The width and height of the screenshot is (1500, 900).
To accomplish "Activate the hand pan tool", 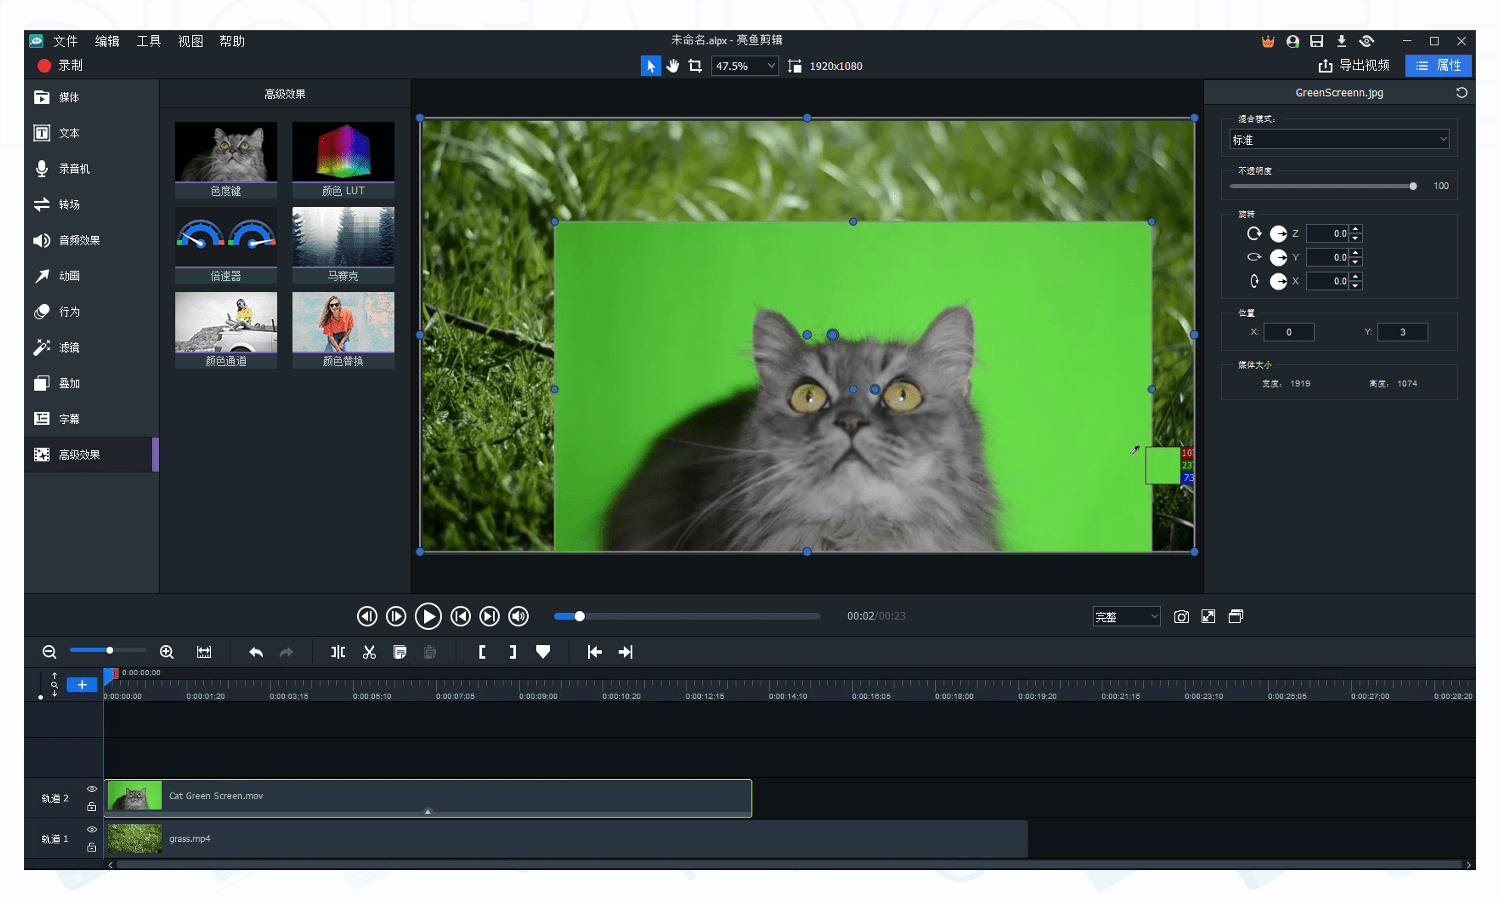I will coord(673,66).
